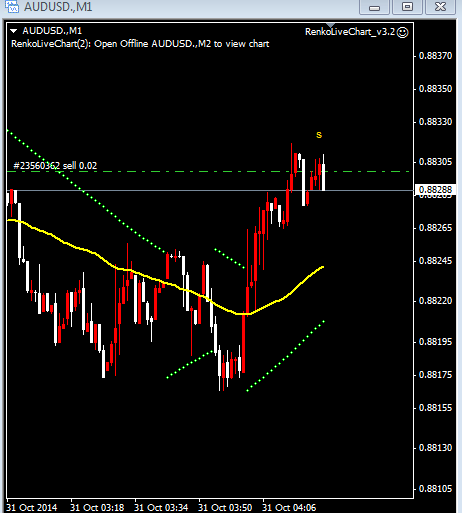Click the 0.88195 price scale value
Screen dimensions: 462x513
[x=435, y=342]
